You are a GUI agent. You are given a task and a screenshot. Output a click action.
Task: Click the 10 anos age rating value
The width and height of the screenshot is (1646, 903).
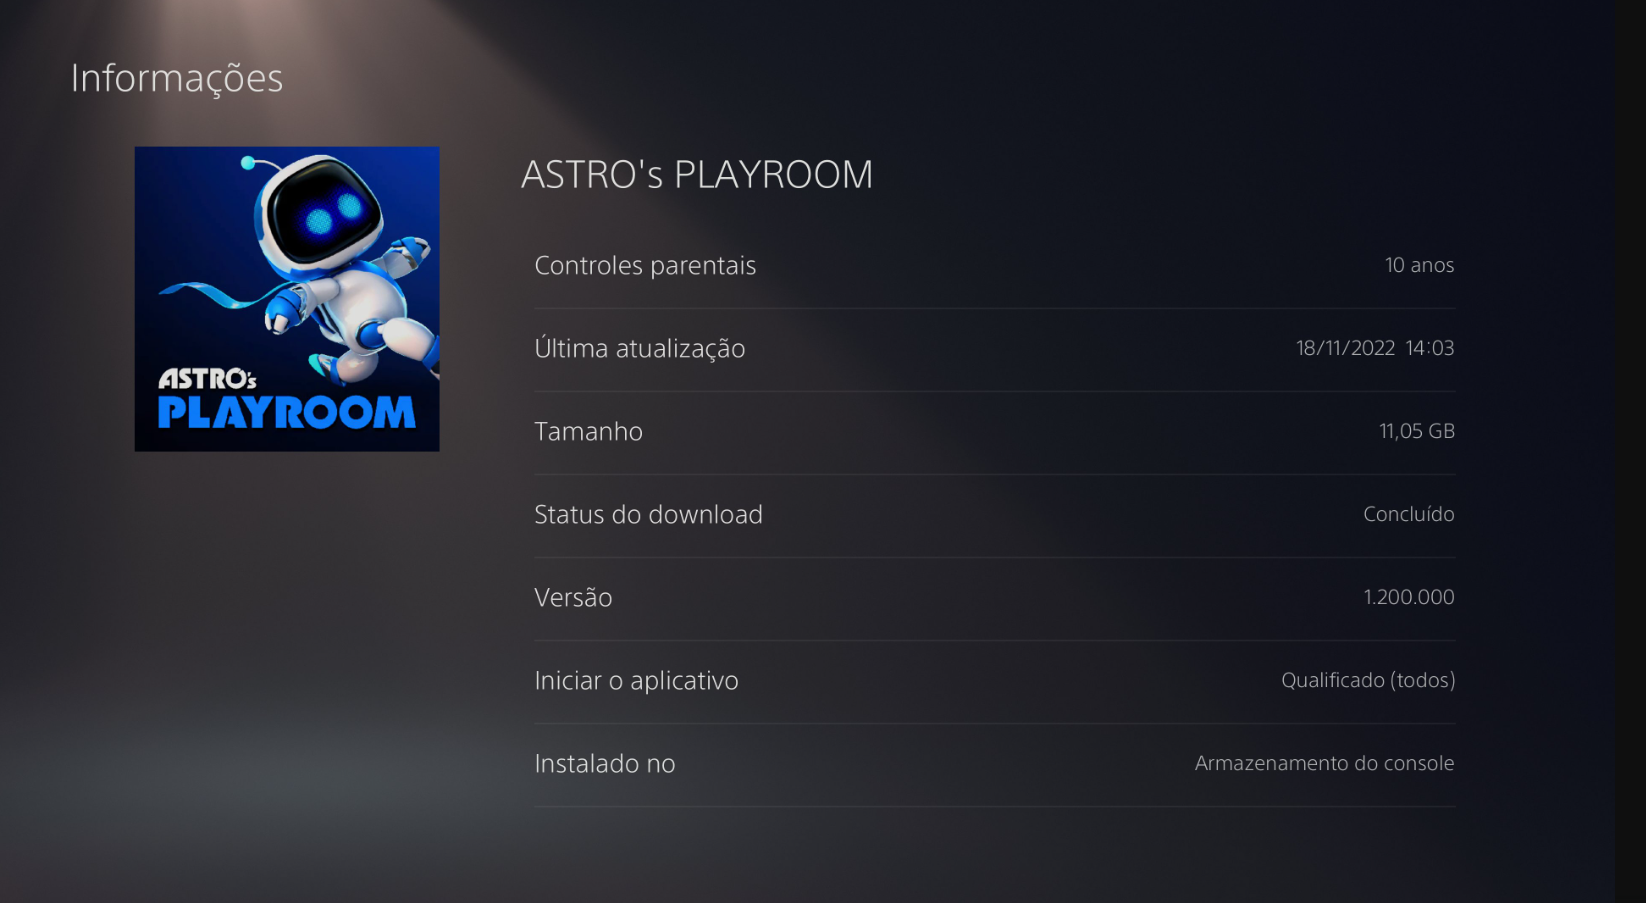(x=1419, y=265)
